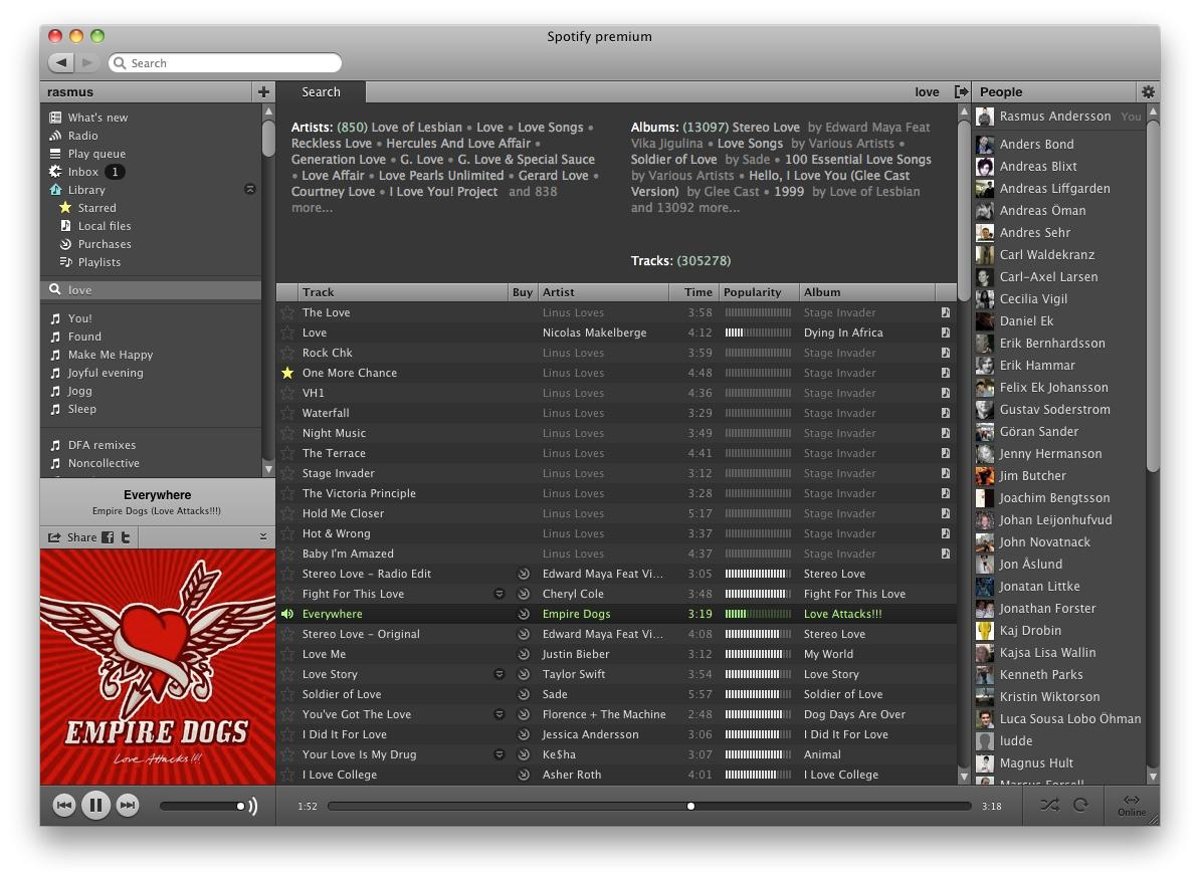Skip to the next track

pos(127,806)
